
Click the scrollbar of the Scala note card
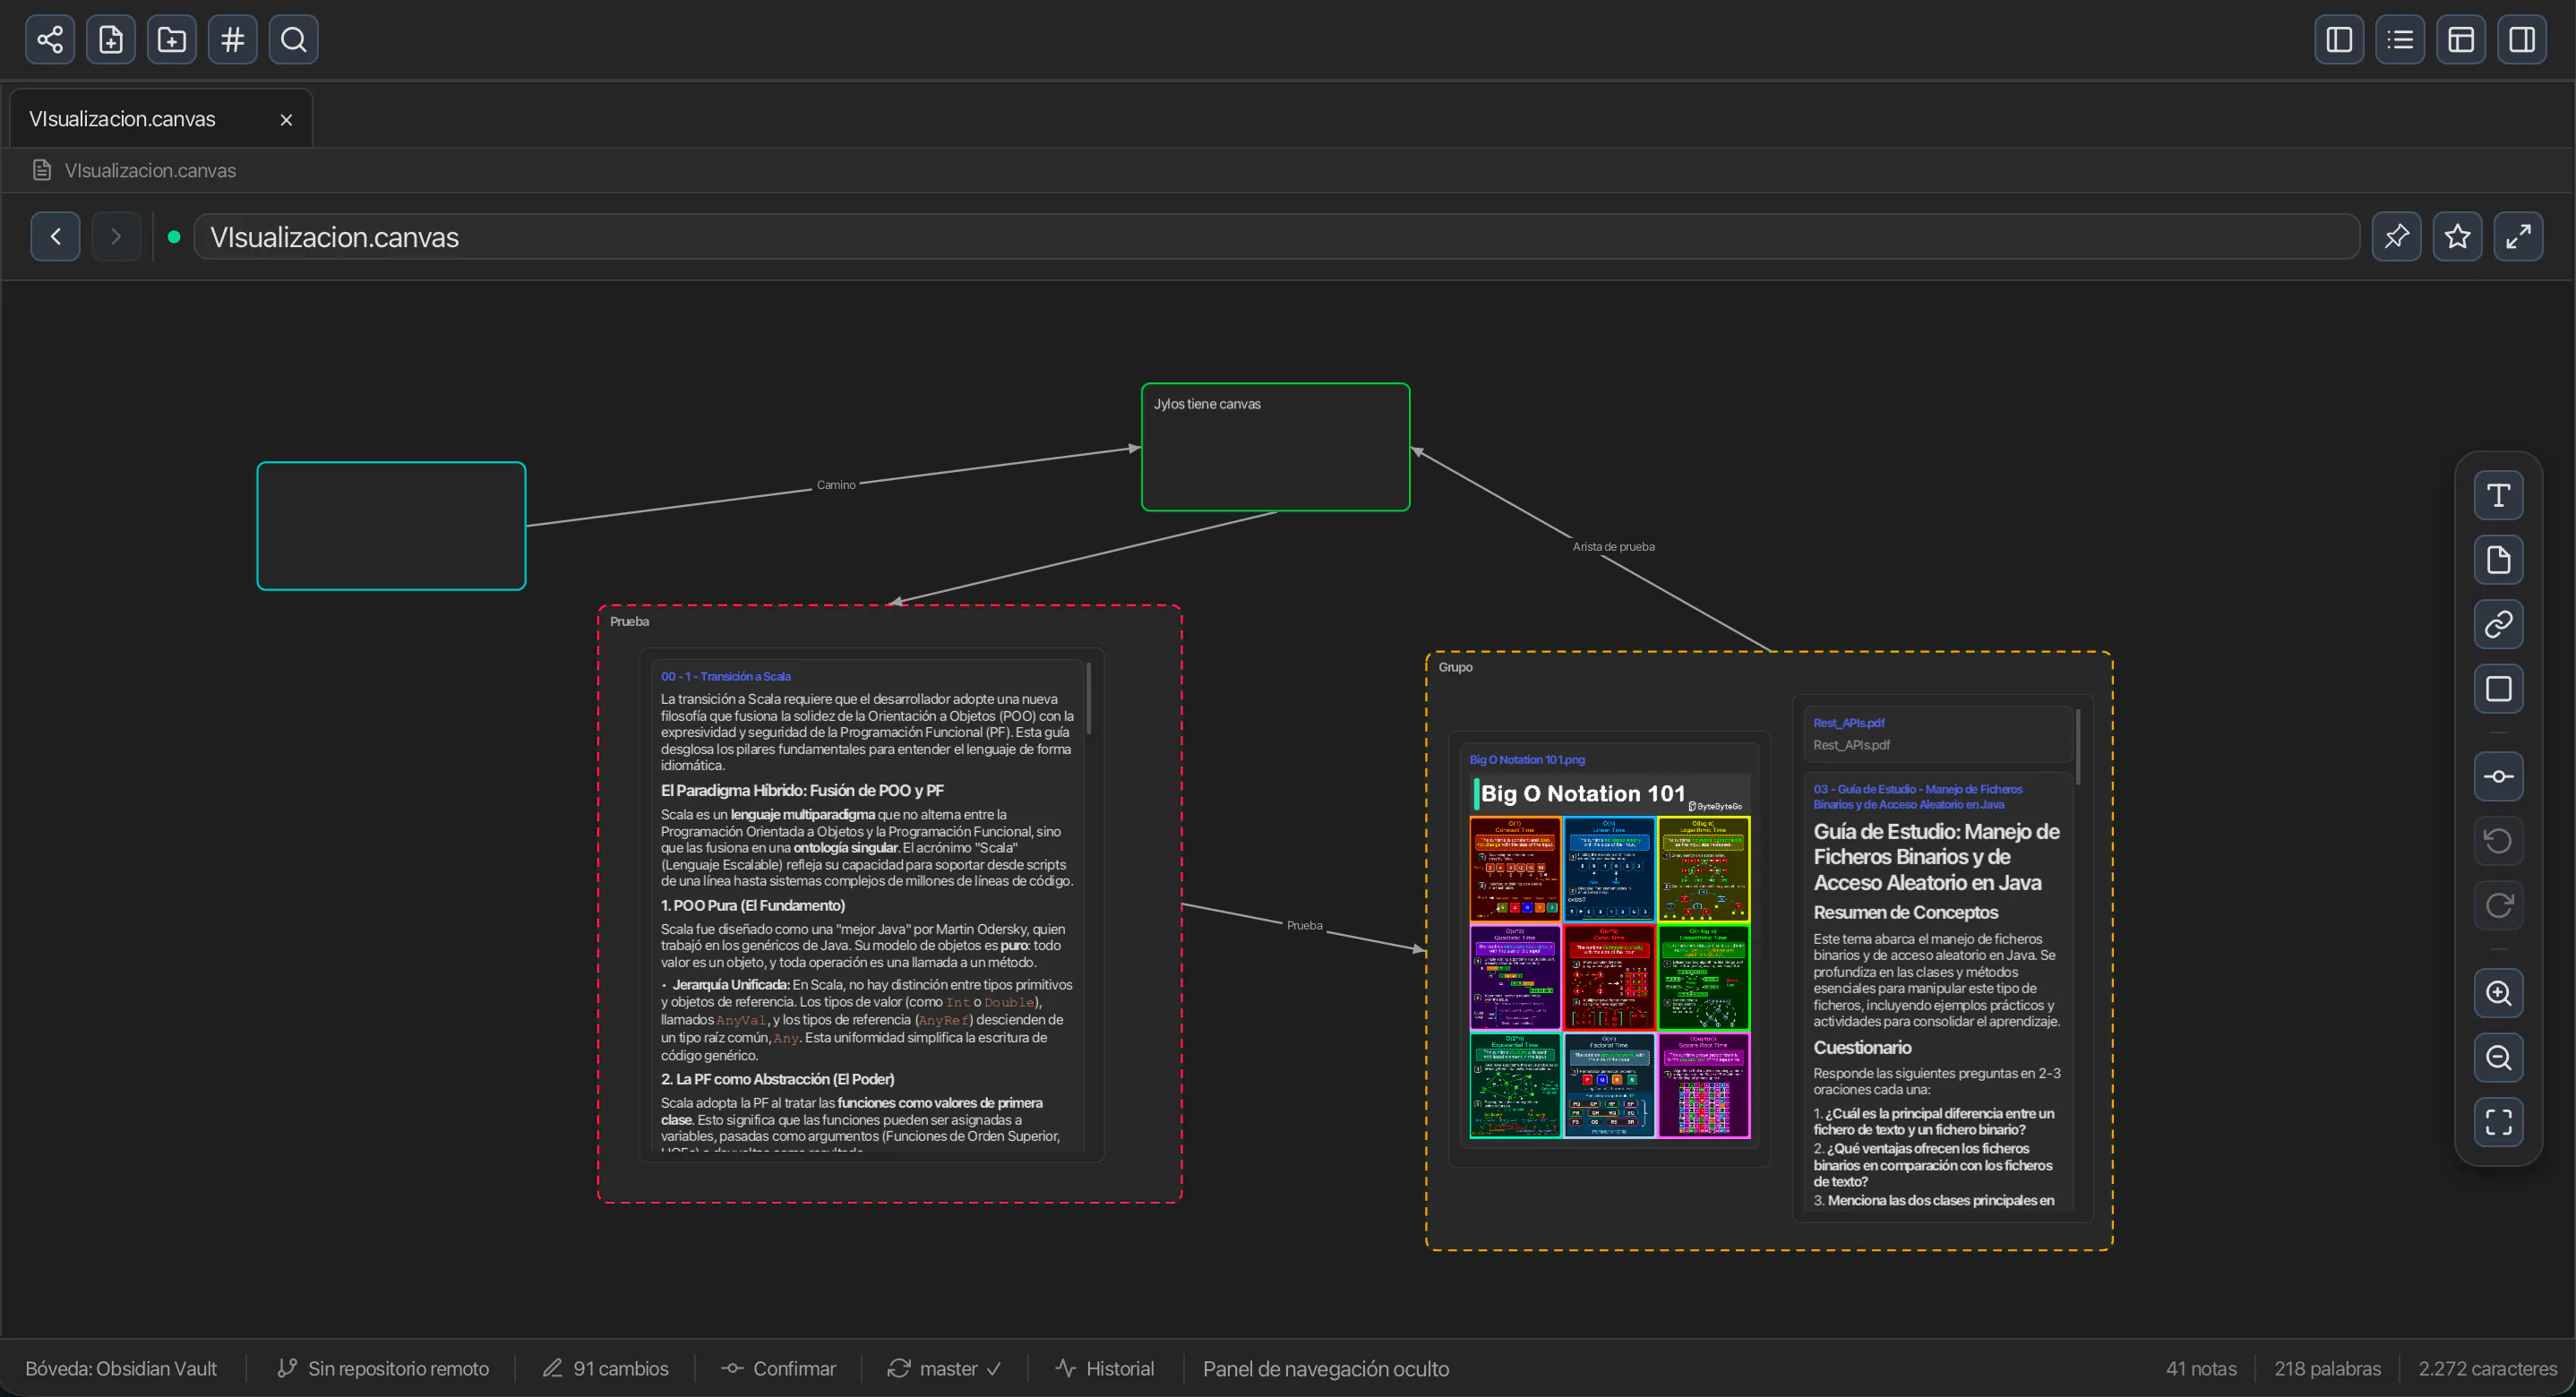click(x=1088, y=698)
